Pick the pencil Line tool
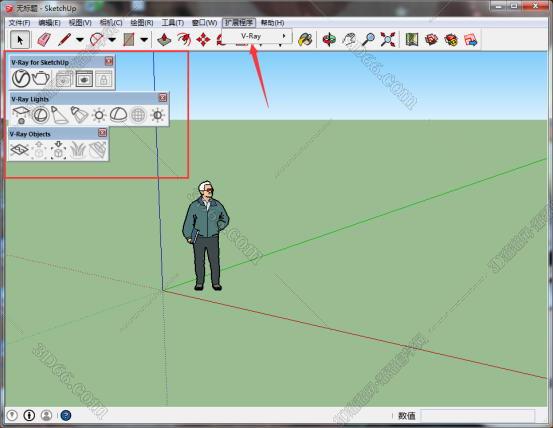The image size is (553, 428). point(64,39)
